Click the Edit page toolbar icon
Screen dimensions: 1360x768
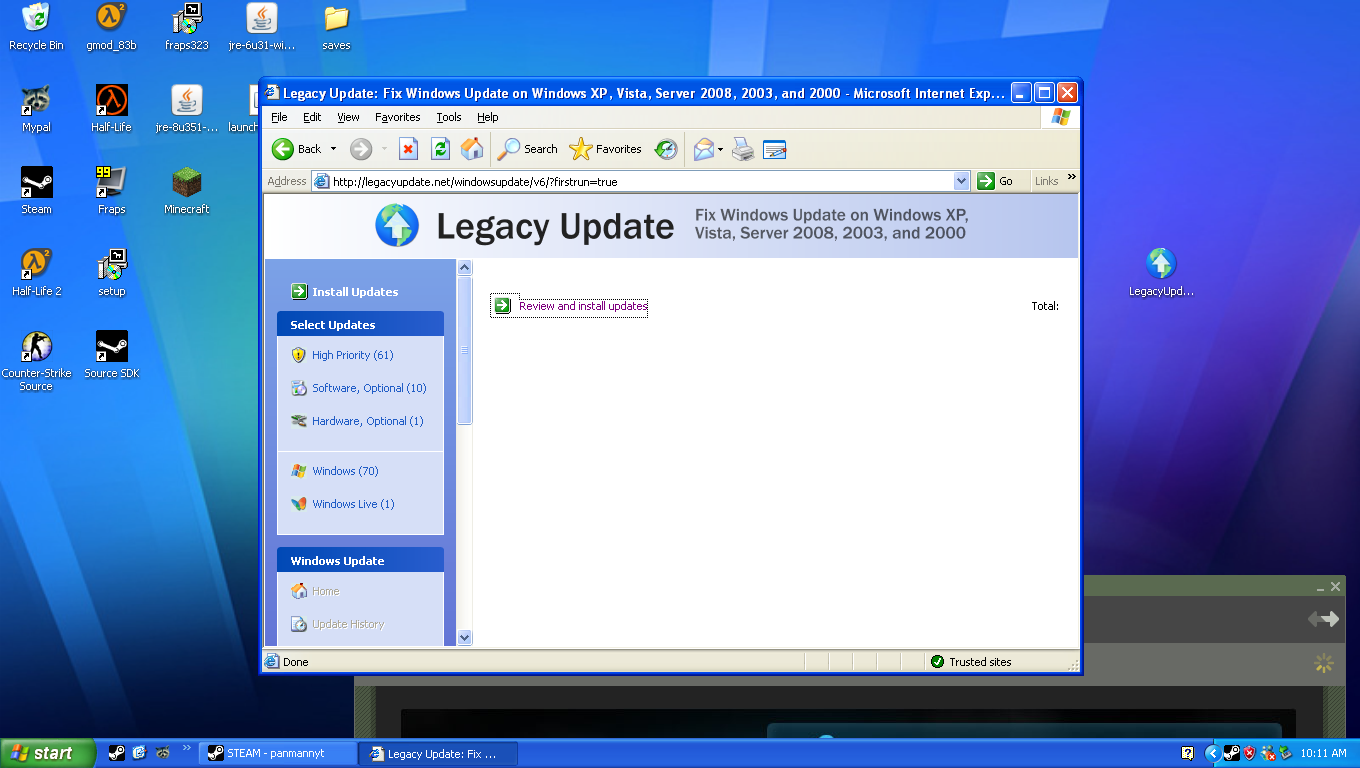tap(774, 148)
